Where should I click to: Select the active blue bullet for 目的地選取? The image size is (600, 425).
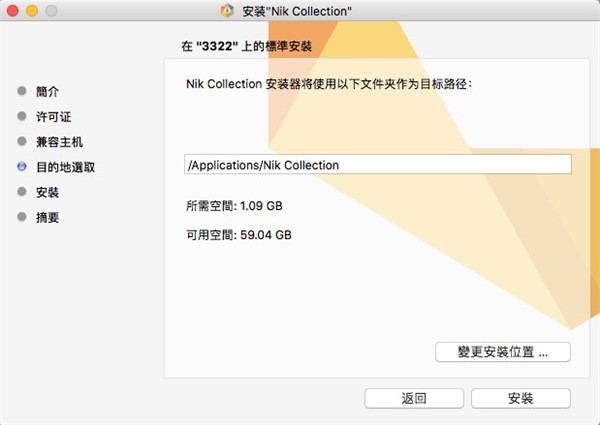coord(22,167)
